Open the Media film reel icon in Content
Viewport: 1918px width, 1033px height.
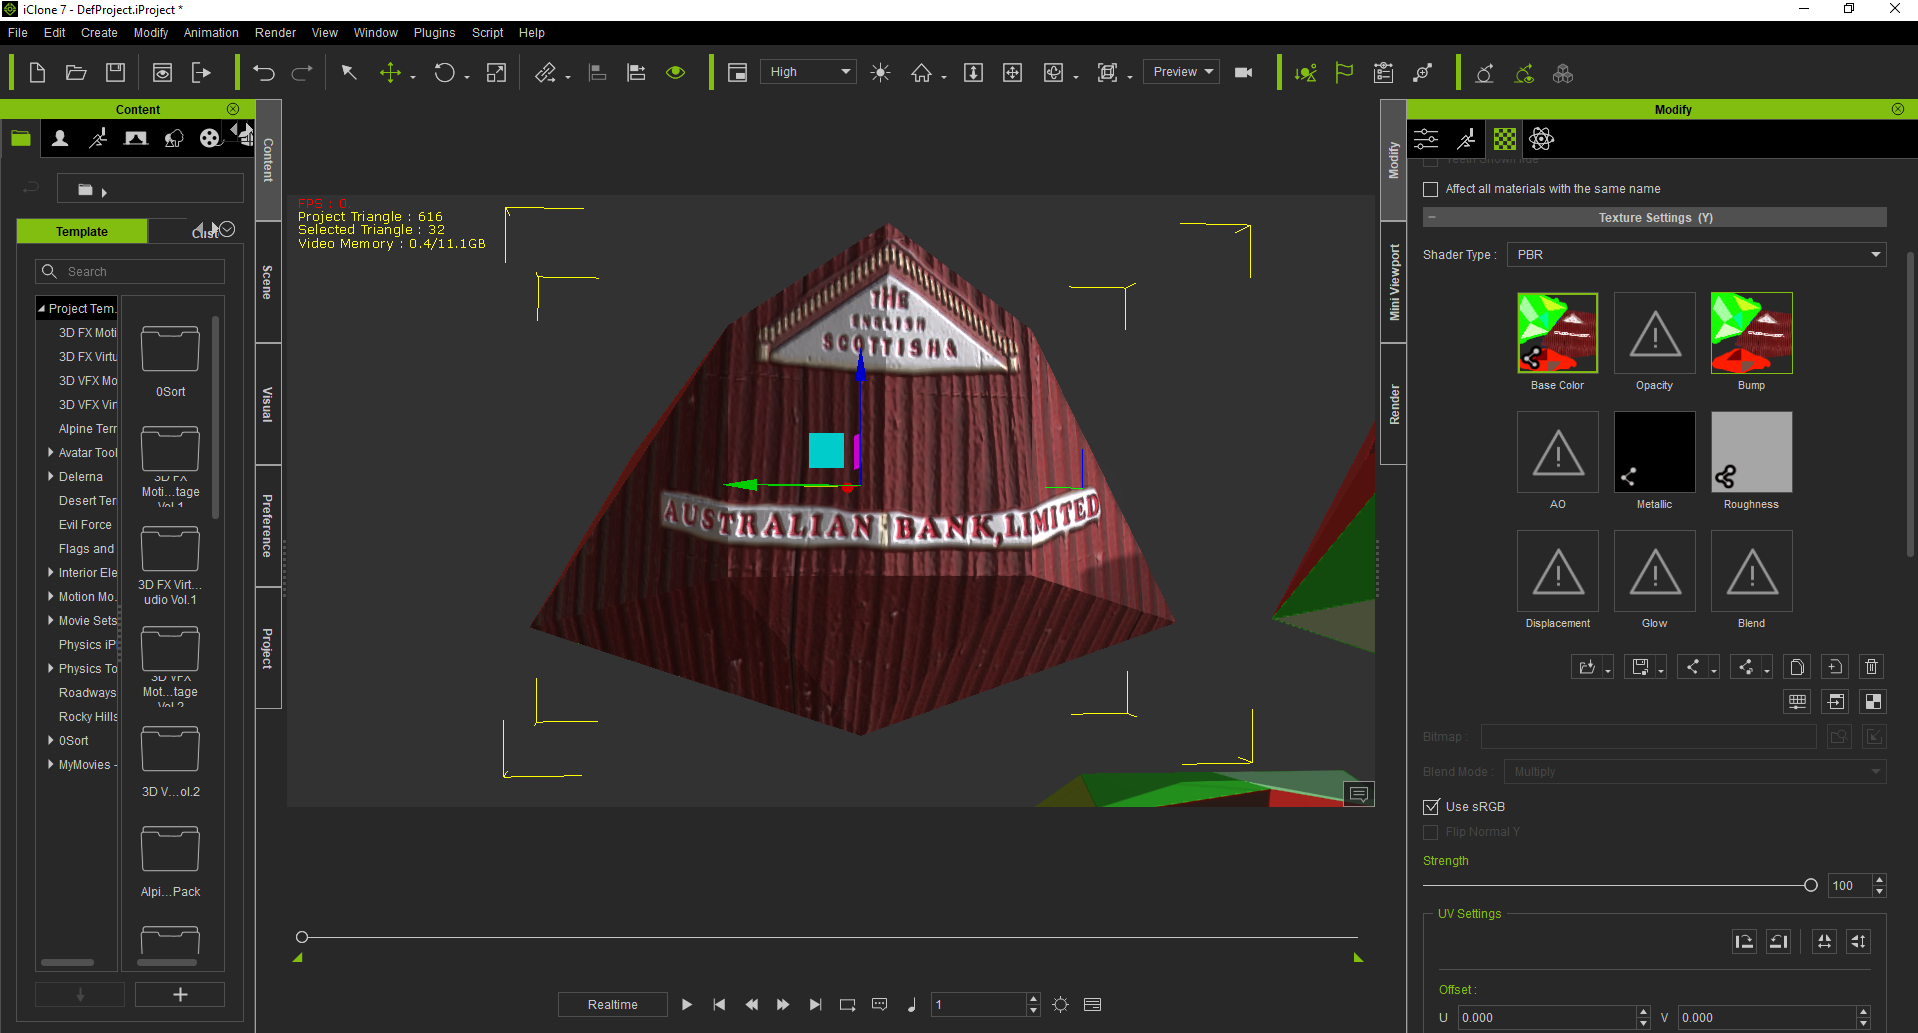click(x=209, y=138)
